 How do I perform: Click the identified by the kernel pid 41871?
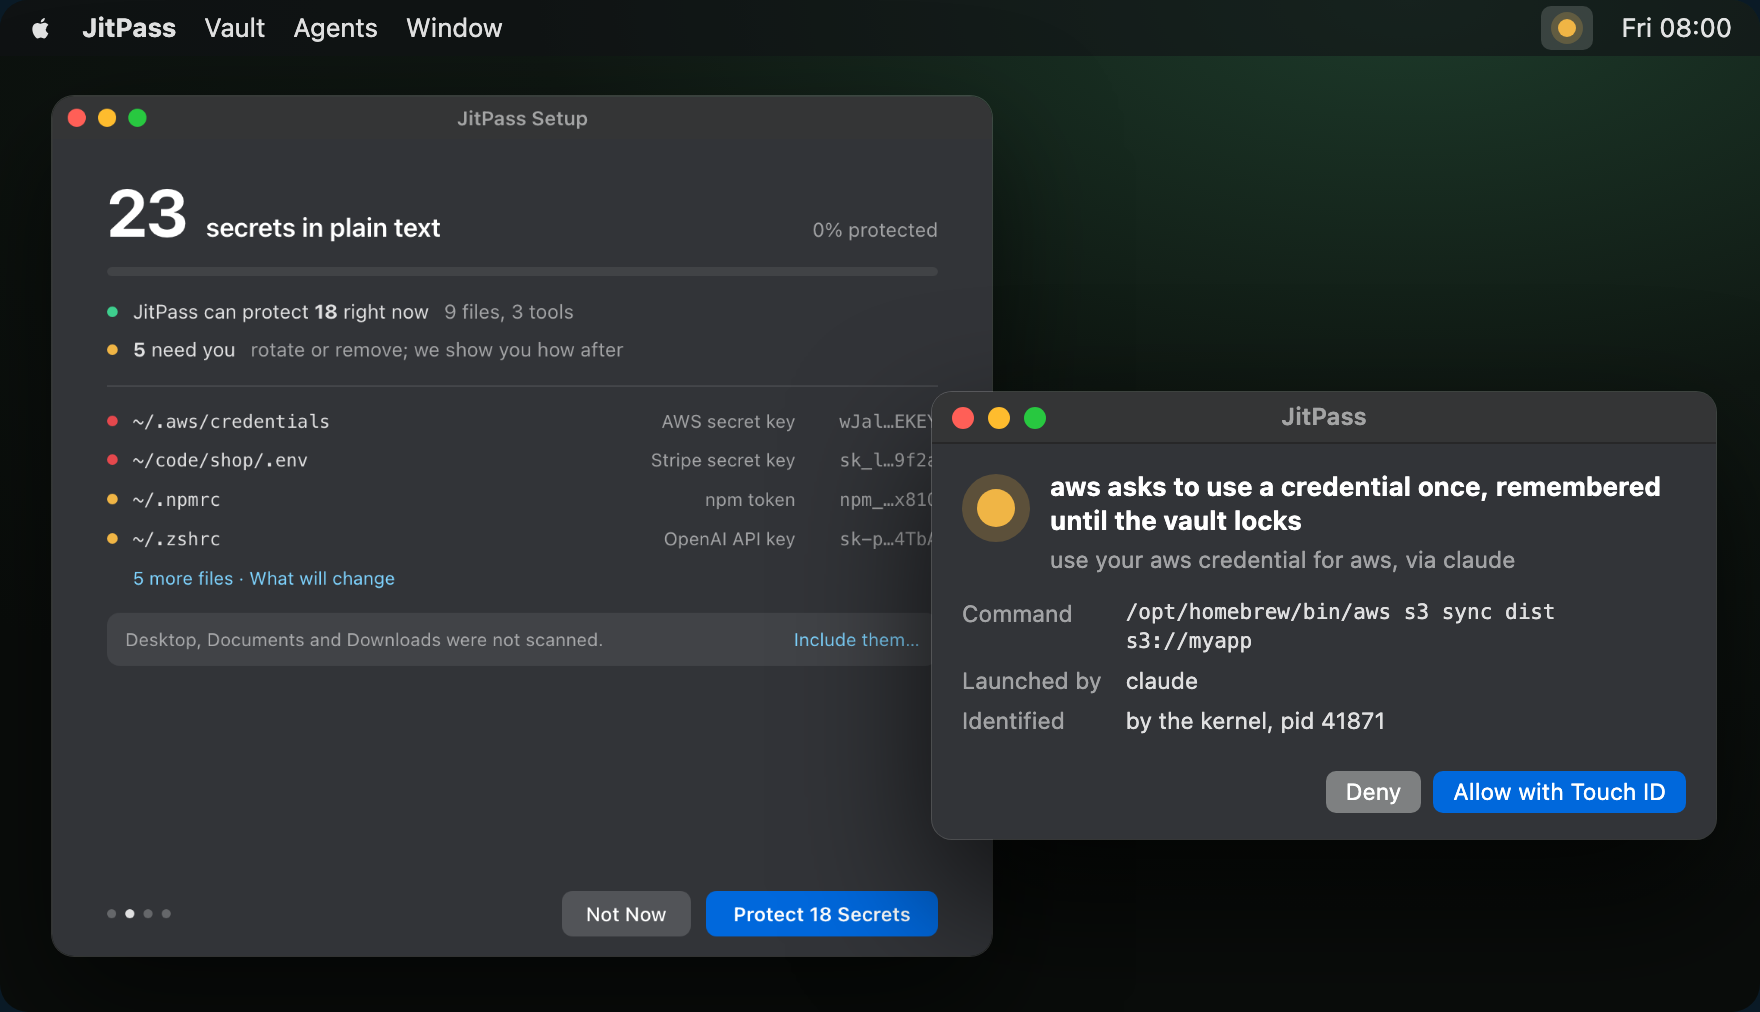pos(1255,721)
